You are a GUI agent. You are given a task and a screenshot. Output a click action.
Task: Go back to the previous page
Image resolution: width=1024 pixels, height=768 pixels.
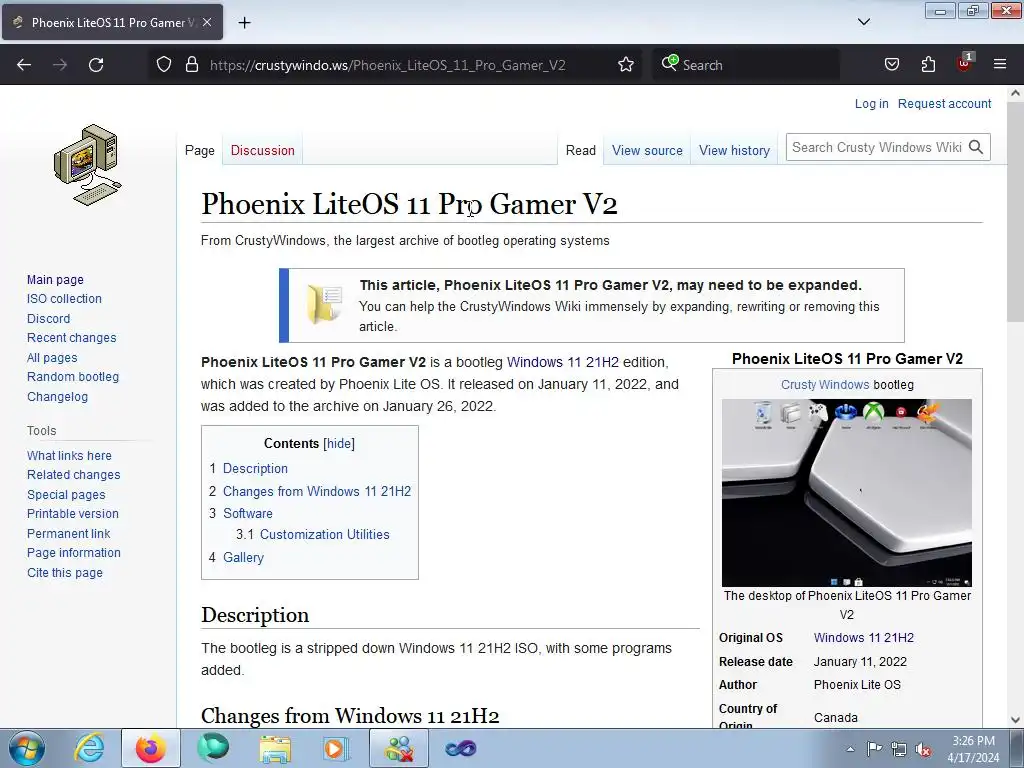[x=24, y=65]
